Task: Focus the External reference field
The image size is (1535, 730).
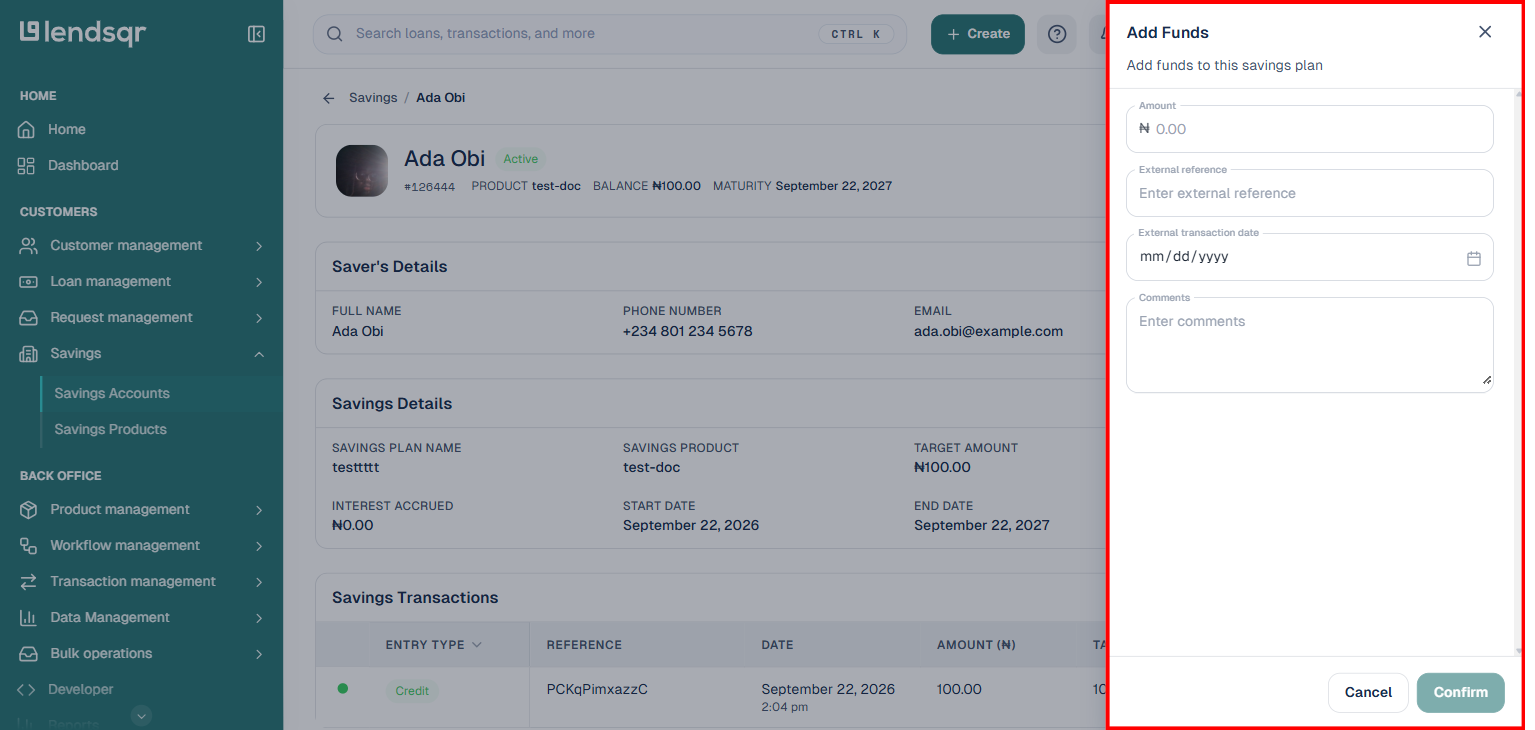Action: tap(1310, 193)
